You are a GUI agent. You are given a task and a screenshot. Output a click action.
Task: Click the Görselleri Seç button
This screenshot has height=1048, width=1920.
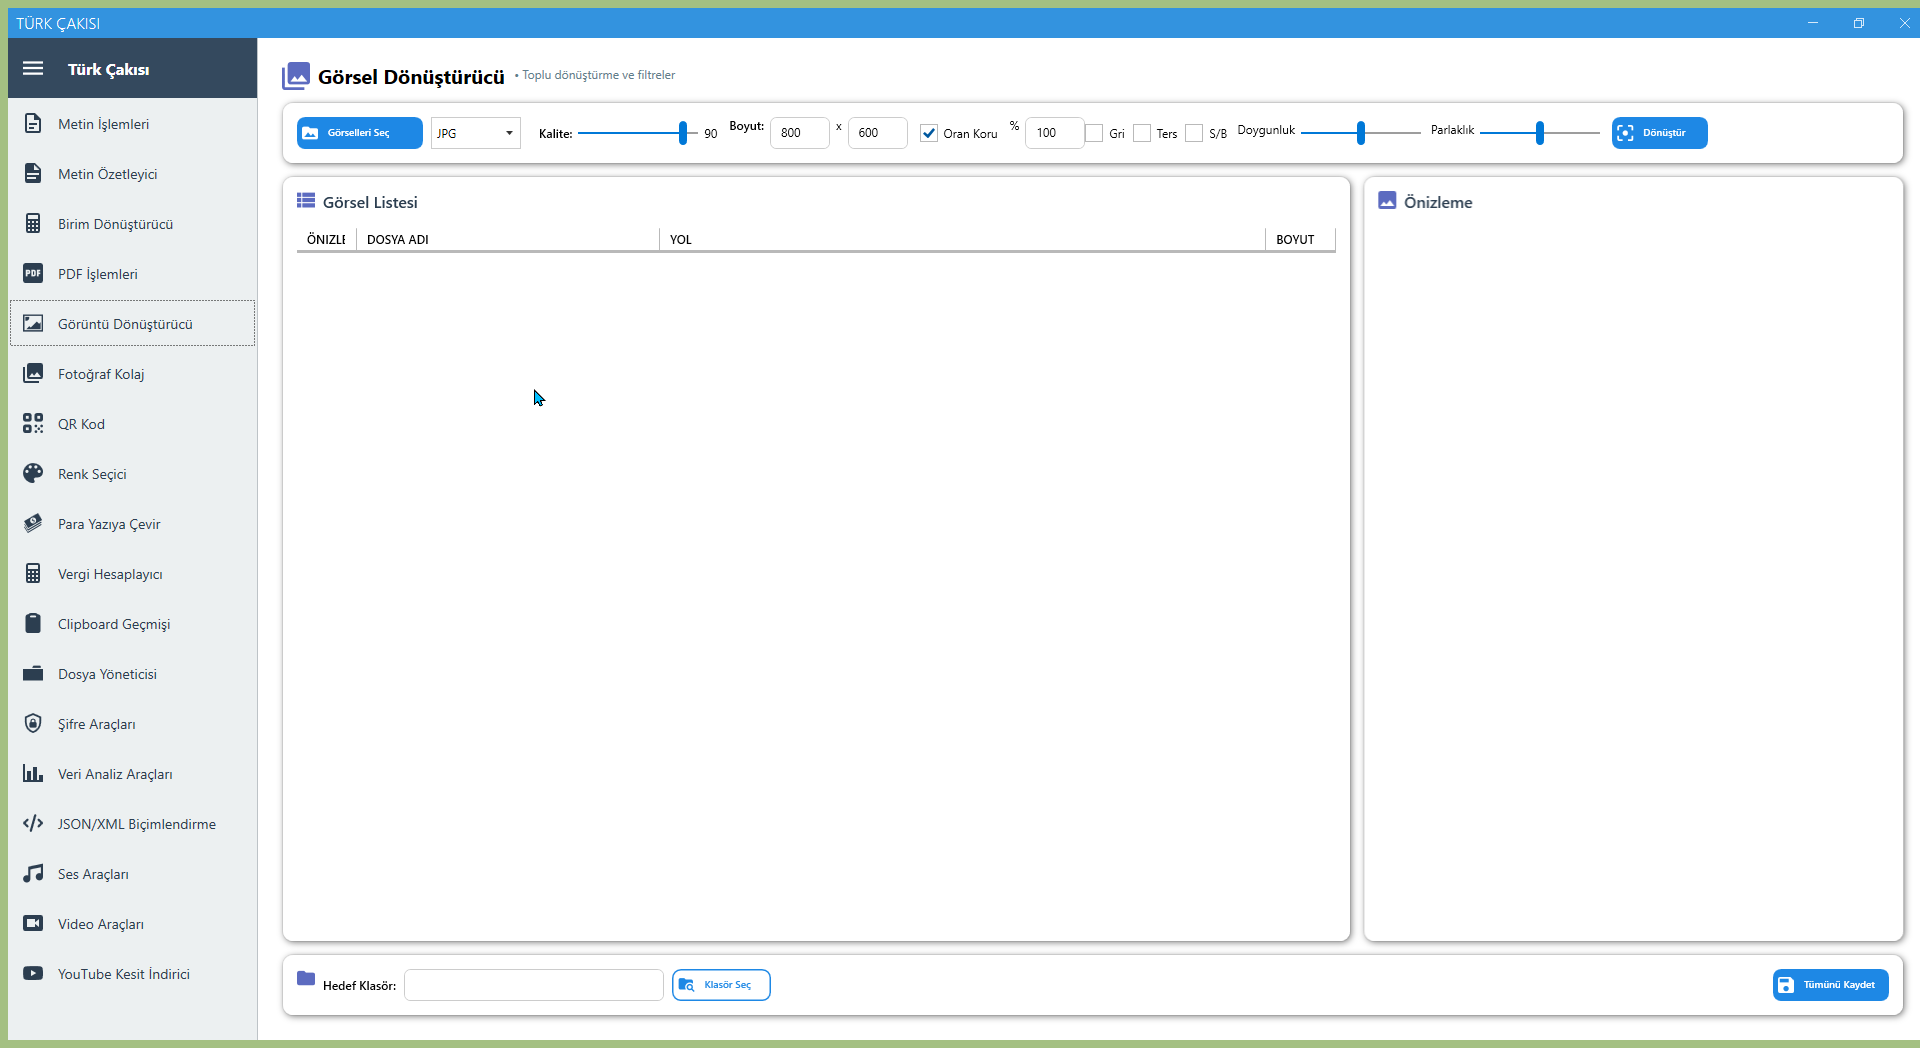click(x=359, y=133)
